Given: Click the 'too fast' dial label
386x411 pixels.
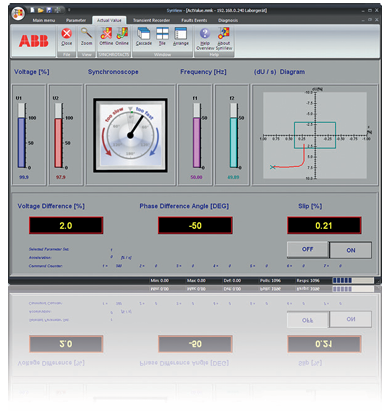Looking at the screenshot, I should coord(145,113).
